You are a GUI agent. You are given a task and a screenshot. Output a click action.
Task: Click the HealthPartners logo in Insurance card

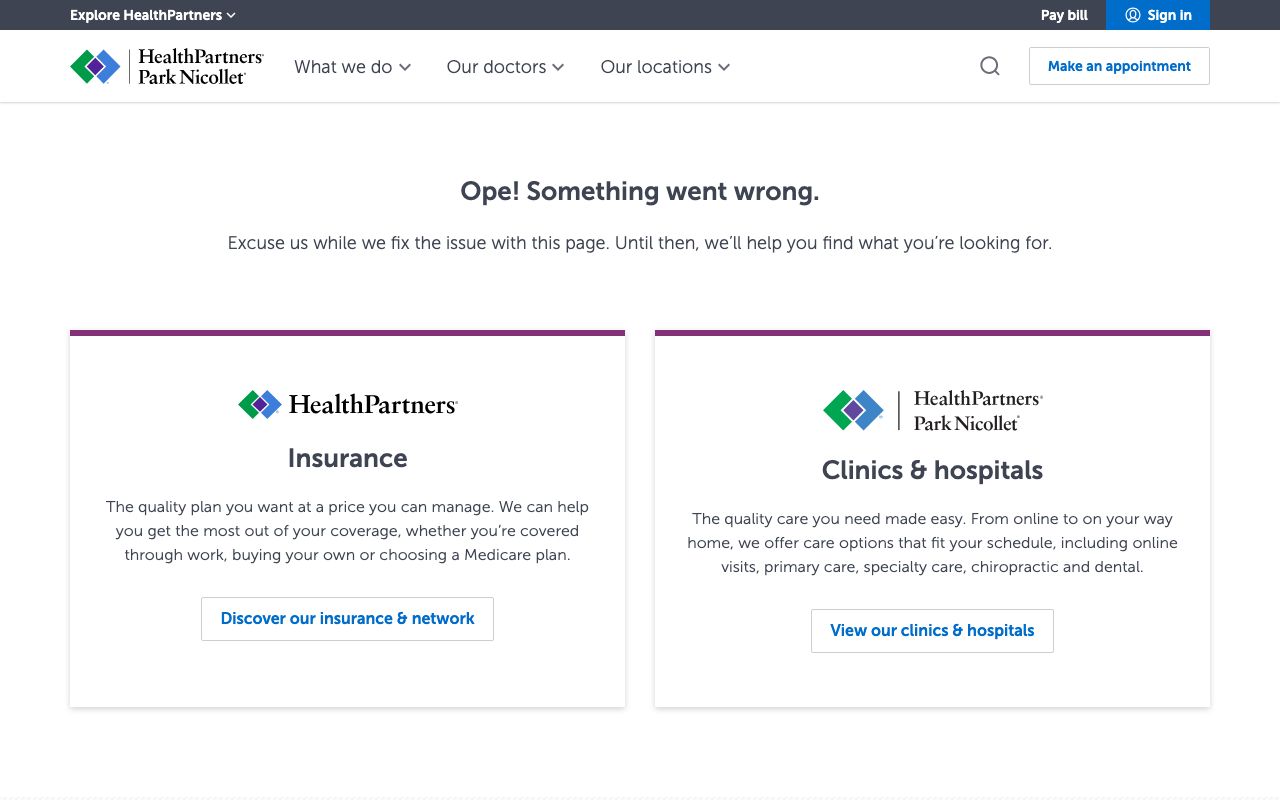347,404
